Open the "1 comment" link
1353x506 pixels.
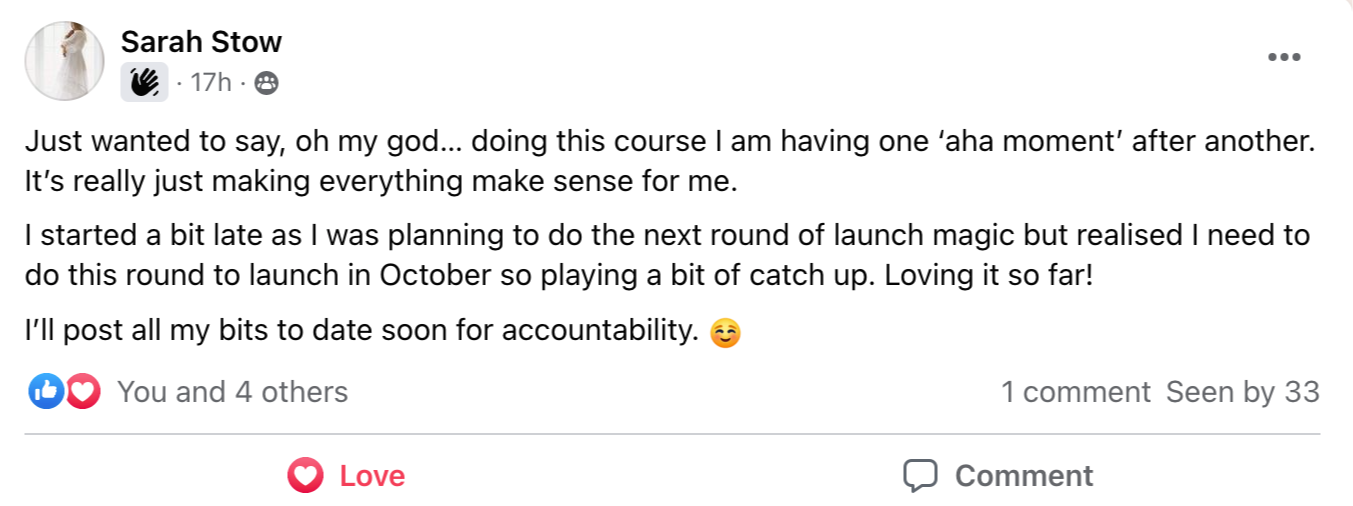click(1075, 392)
